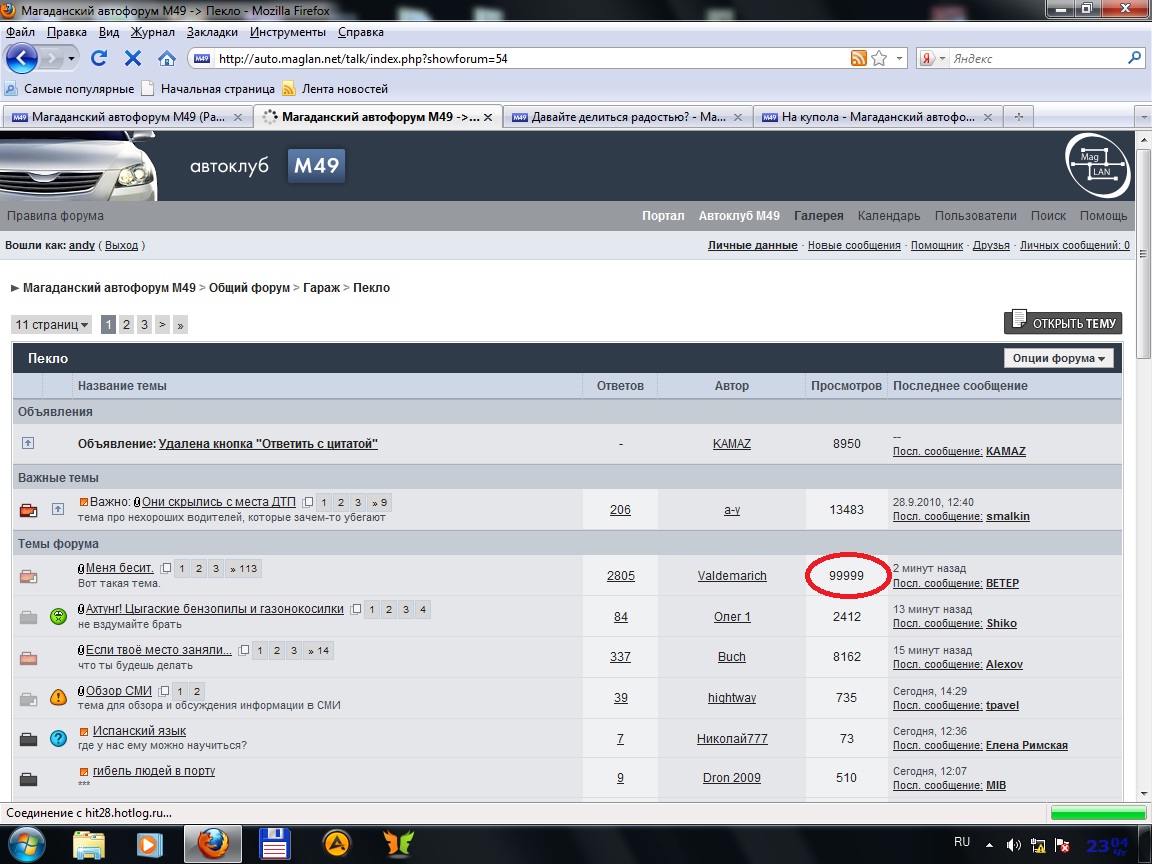Reload the page with the refresh icon
Screen dimensions: 1152x864
click(99, 58)
